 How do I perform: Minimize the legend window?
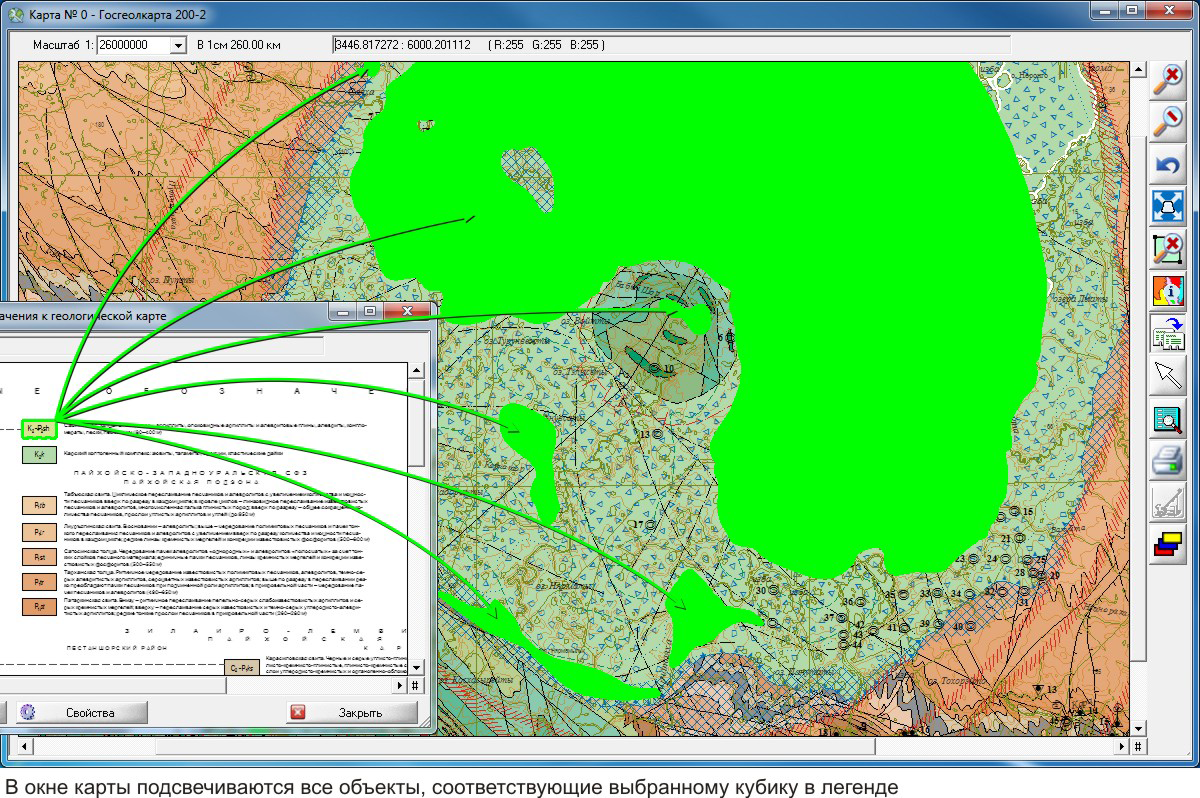(x=344, y=312)
